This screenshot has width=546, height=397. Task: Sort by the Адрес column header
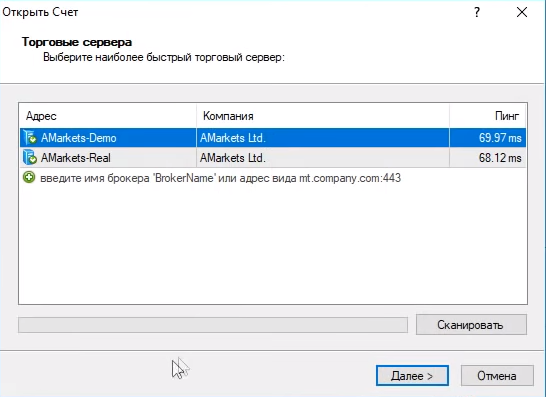tap(108, 116)
